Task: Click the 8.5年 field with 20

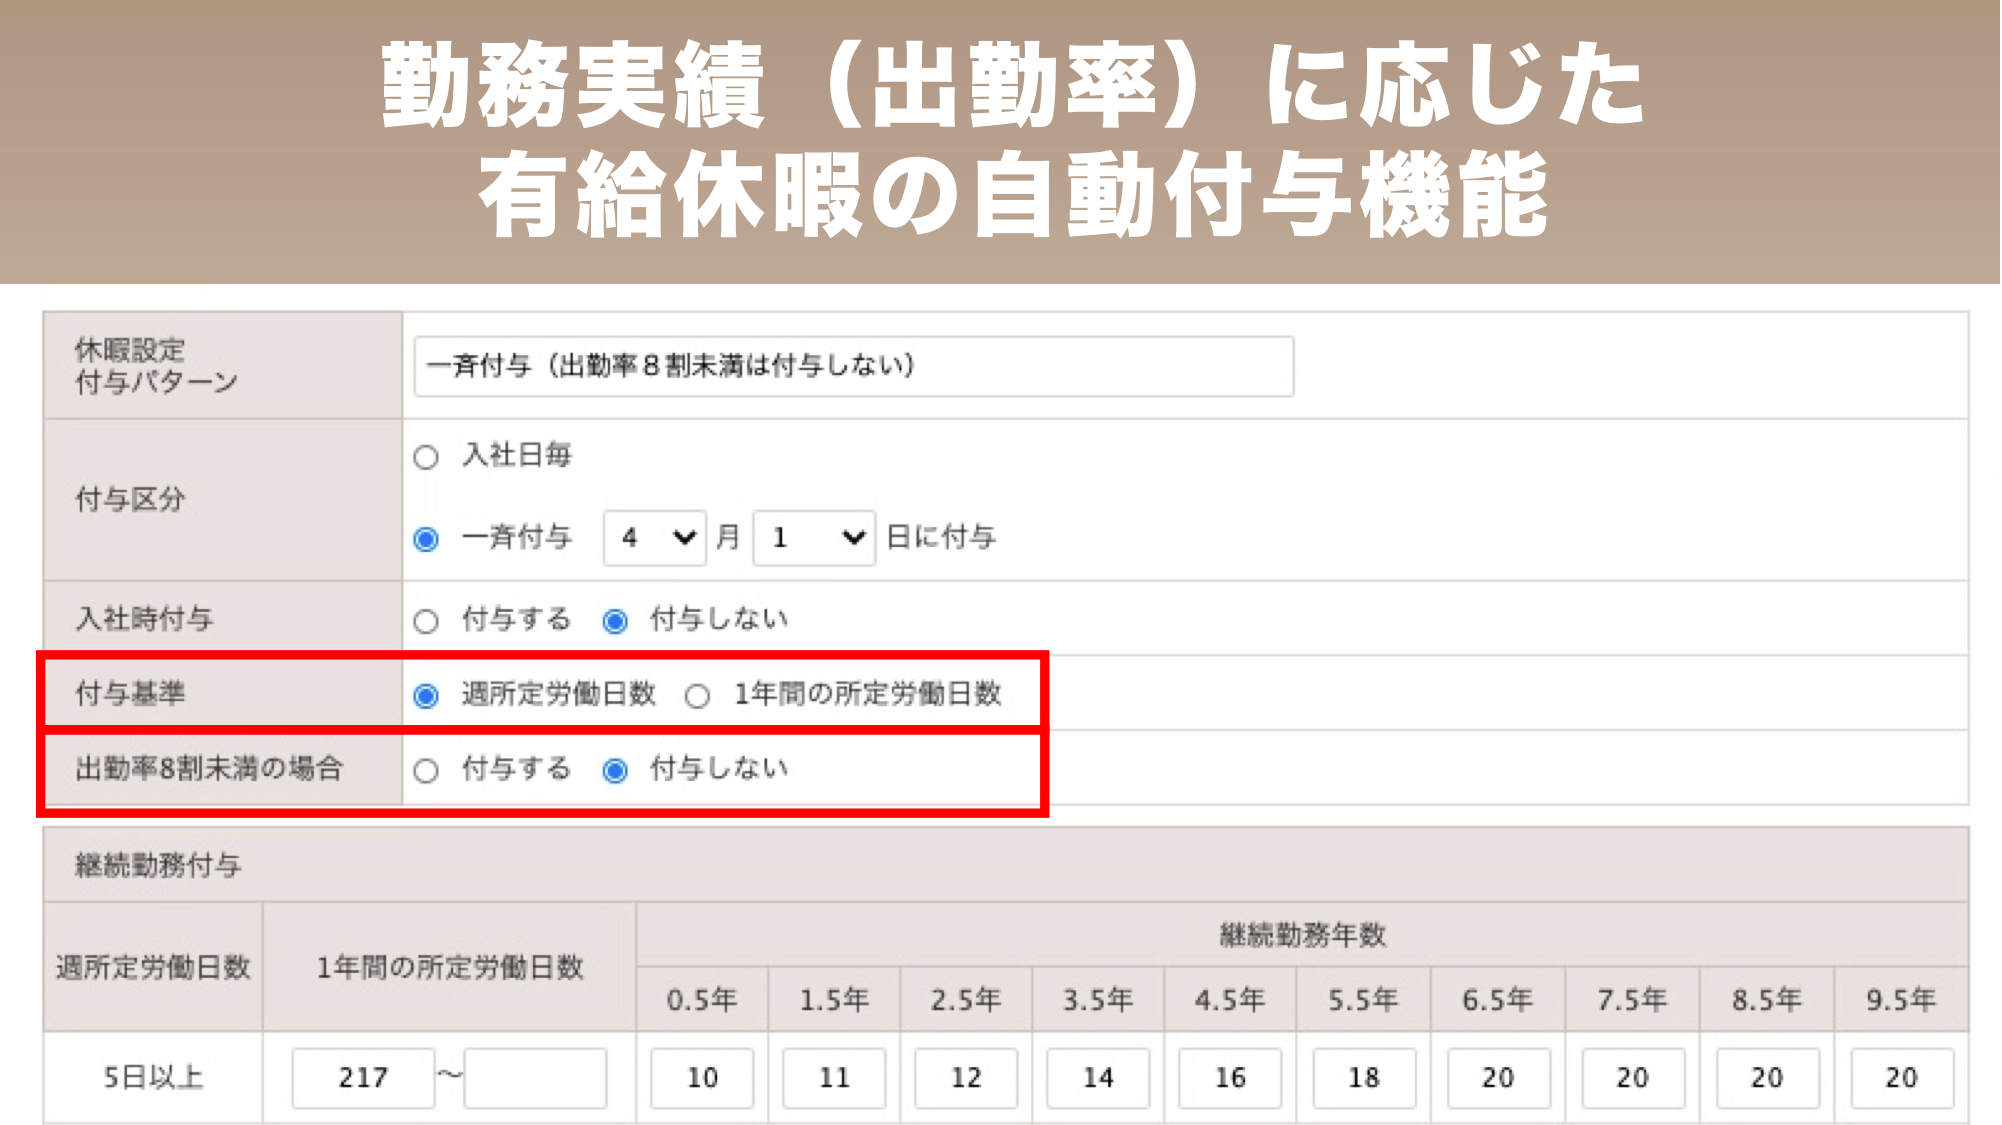Action: [1767, 1077]
